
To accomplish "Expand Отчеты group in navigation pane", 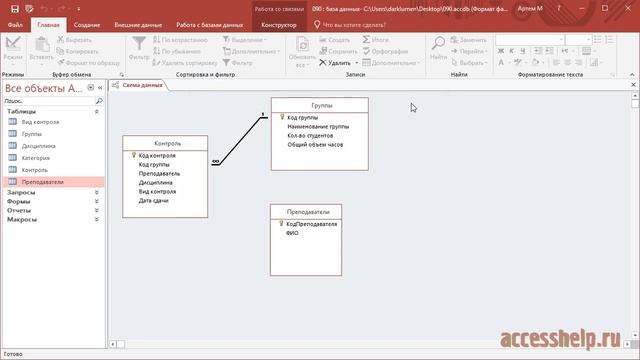I will [x=97, y=210].
